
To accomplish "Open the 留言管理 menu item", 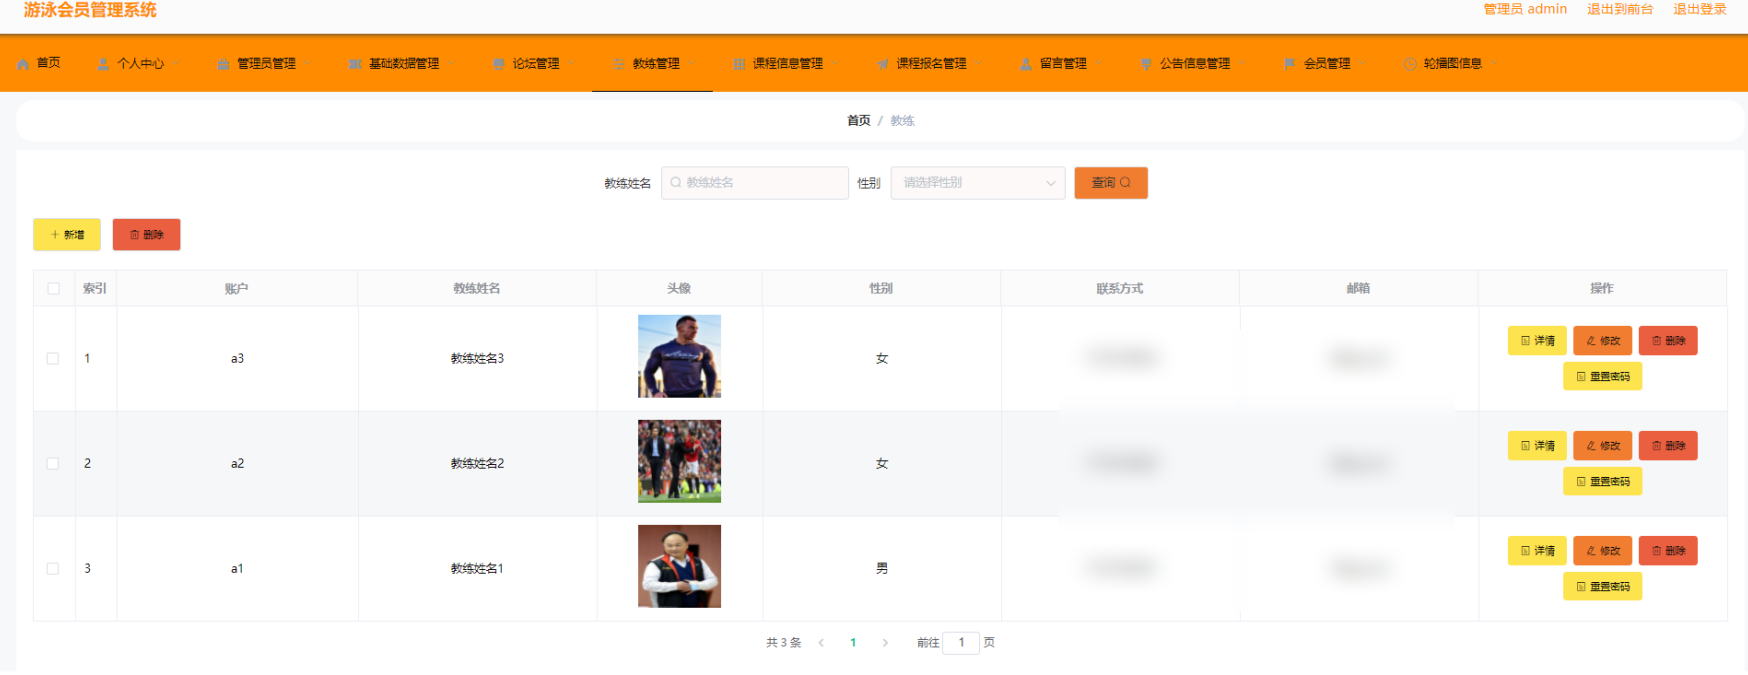I will coord(1062,64).
